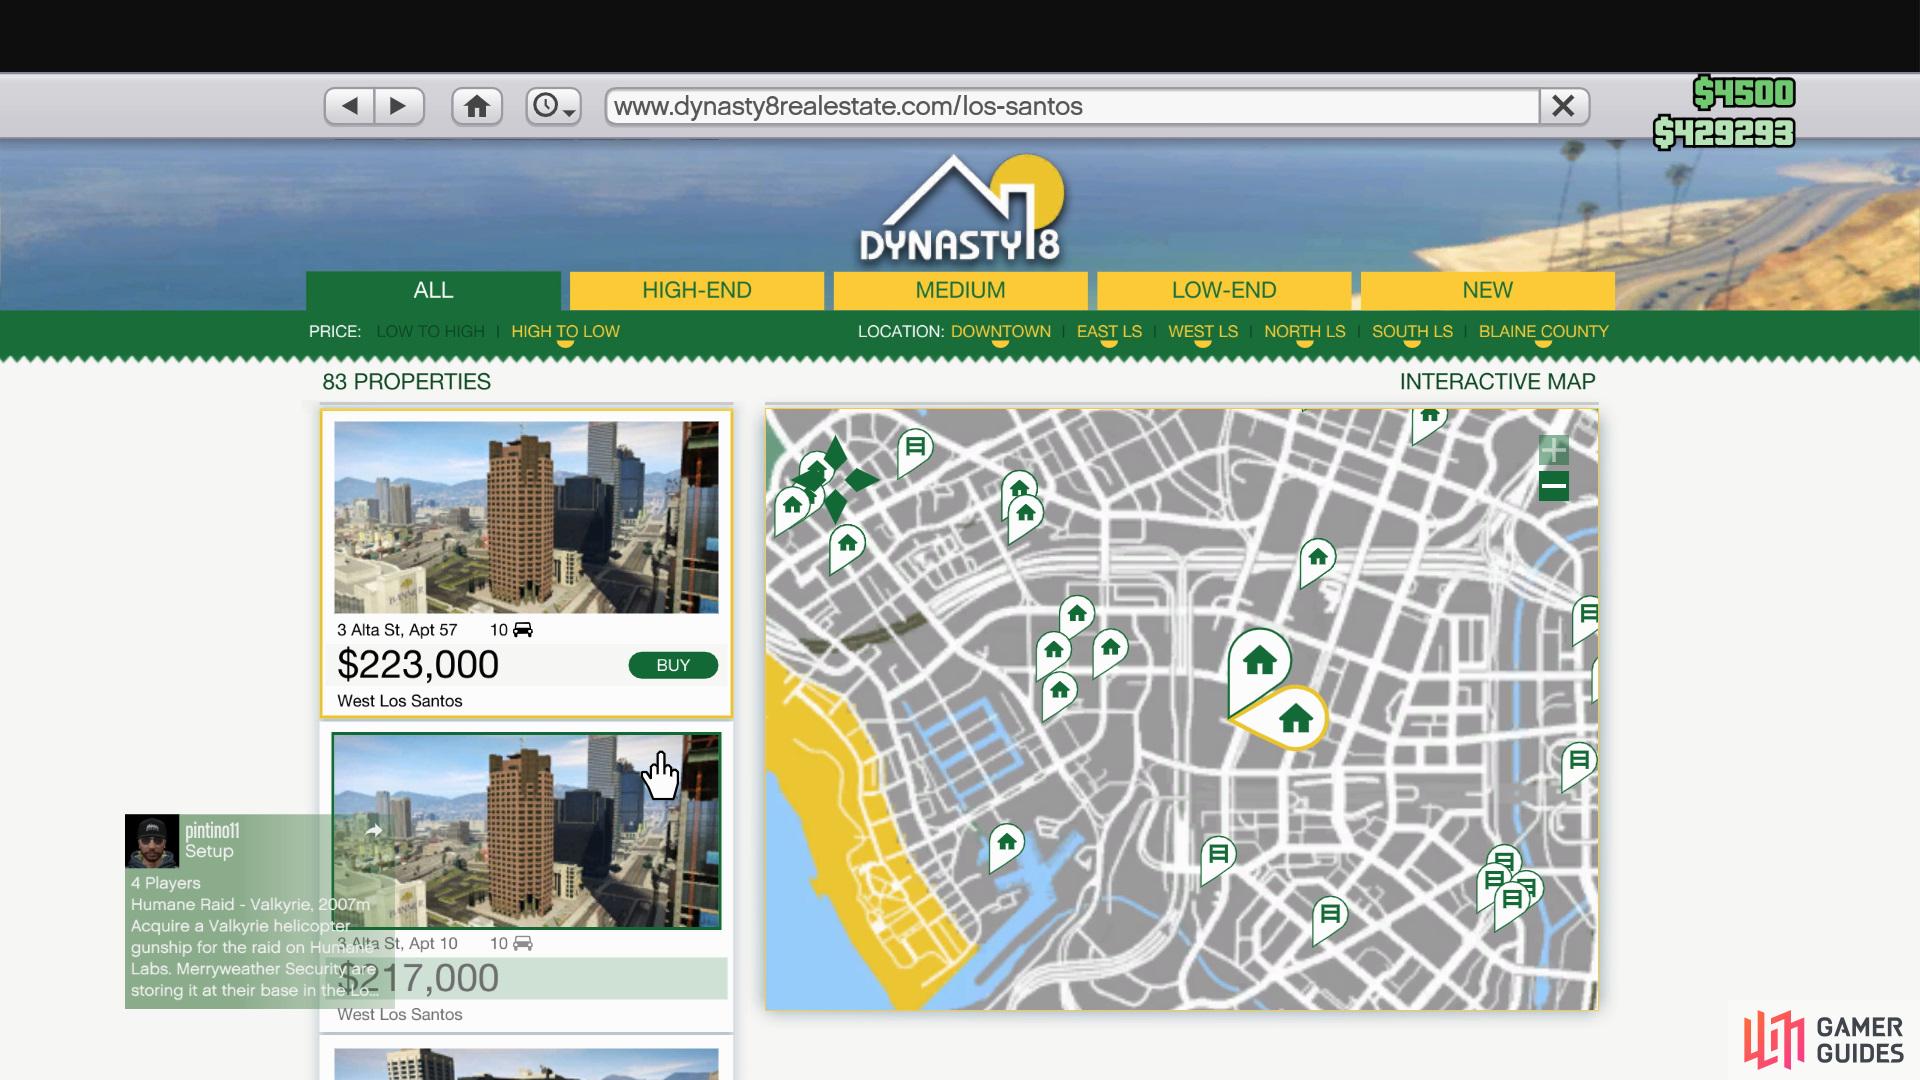Open the browser history clock dropdown
Viewport: 1920px width, 1080px height.
pos(553,106)
